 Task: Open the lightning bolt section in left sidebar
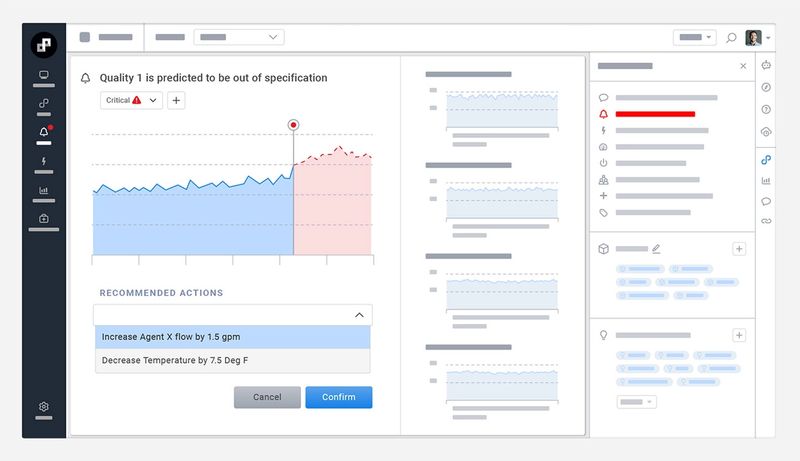tap(43, 161)
